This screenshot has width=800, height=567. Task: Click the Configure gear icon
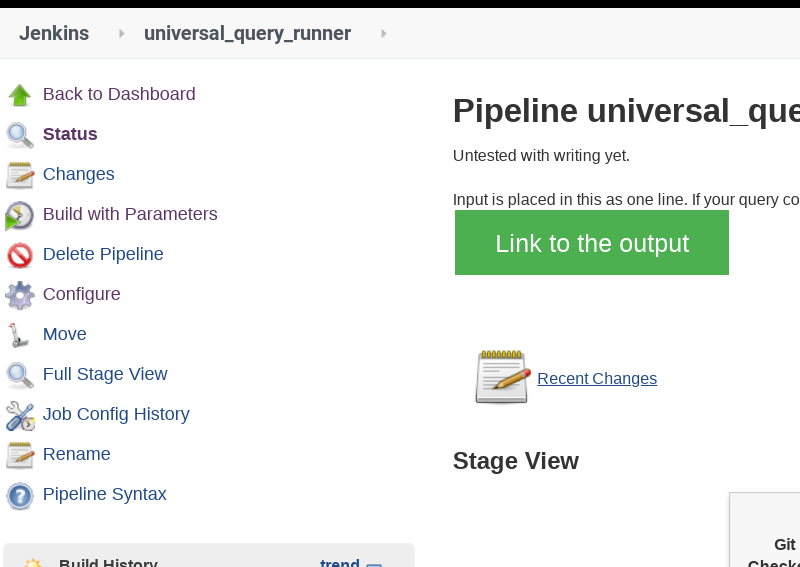(20, 295)
